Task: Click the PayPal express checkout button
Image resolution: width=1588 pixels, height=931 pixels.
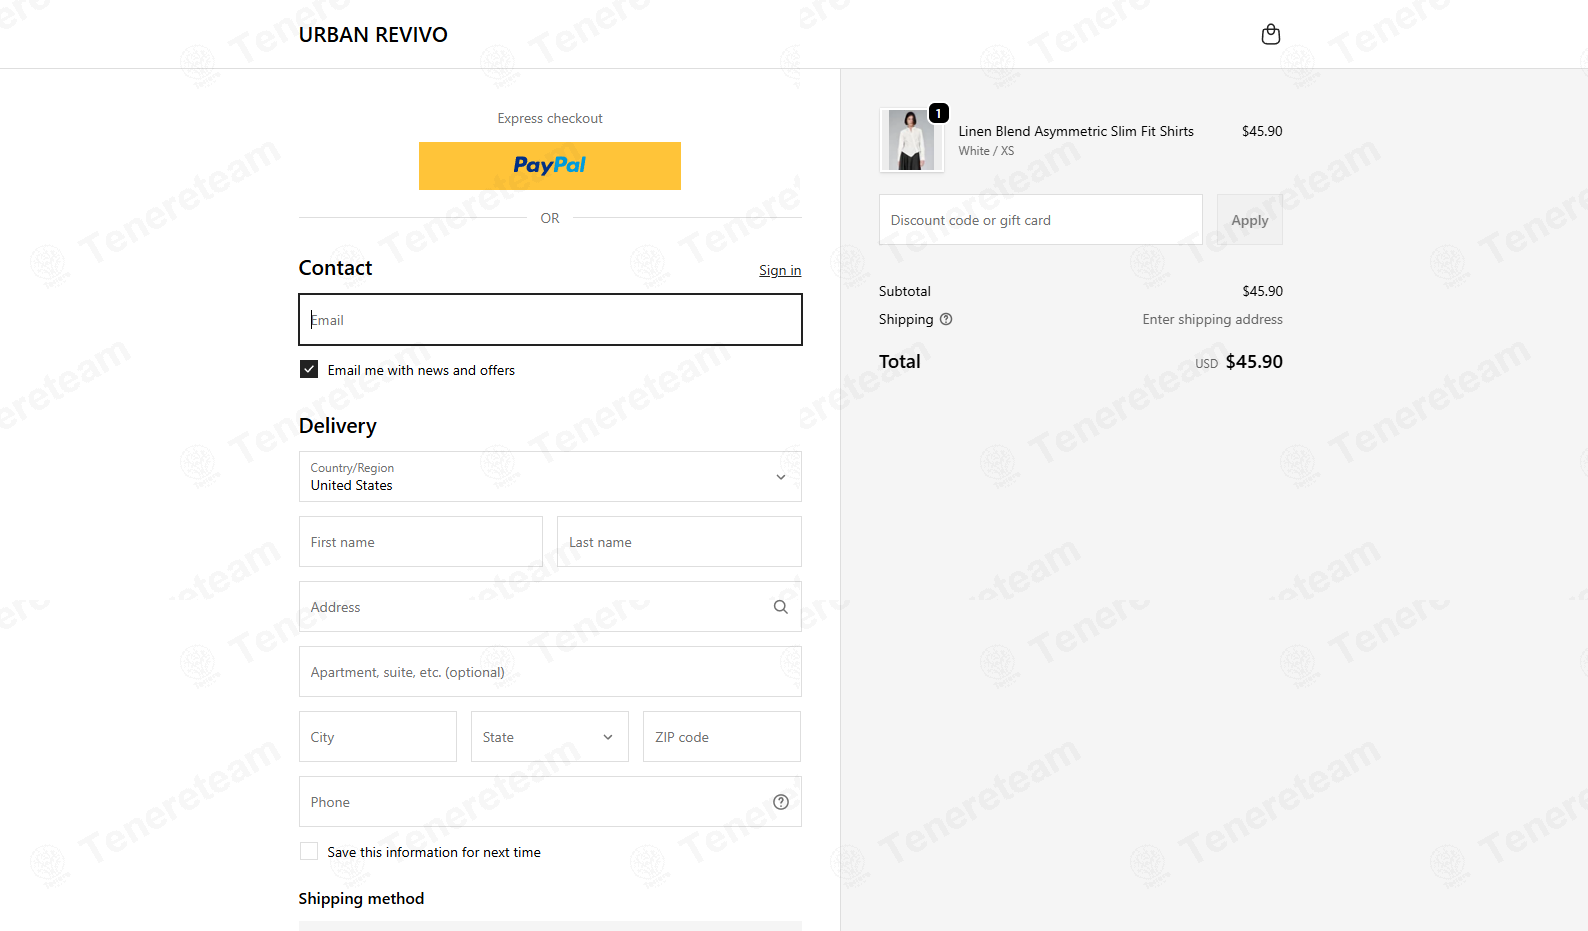Action: [550, 166]
